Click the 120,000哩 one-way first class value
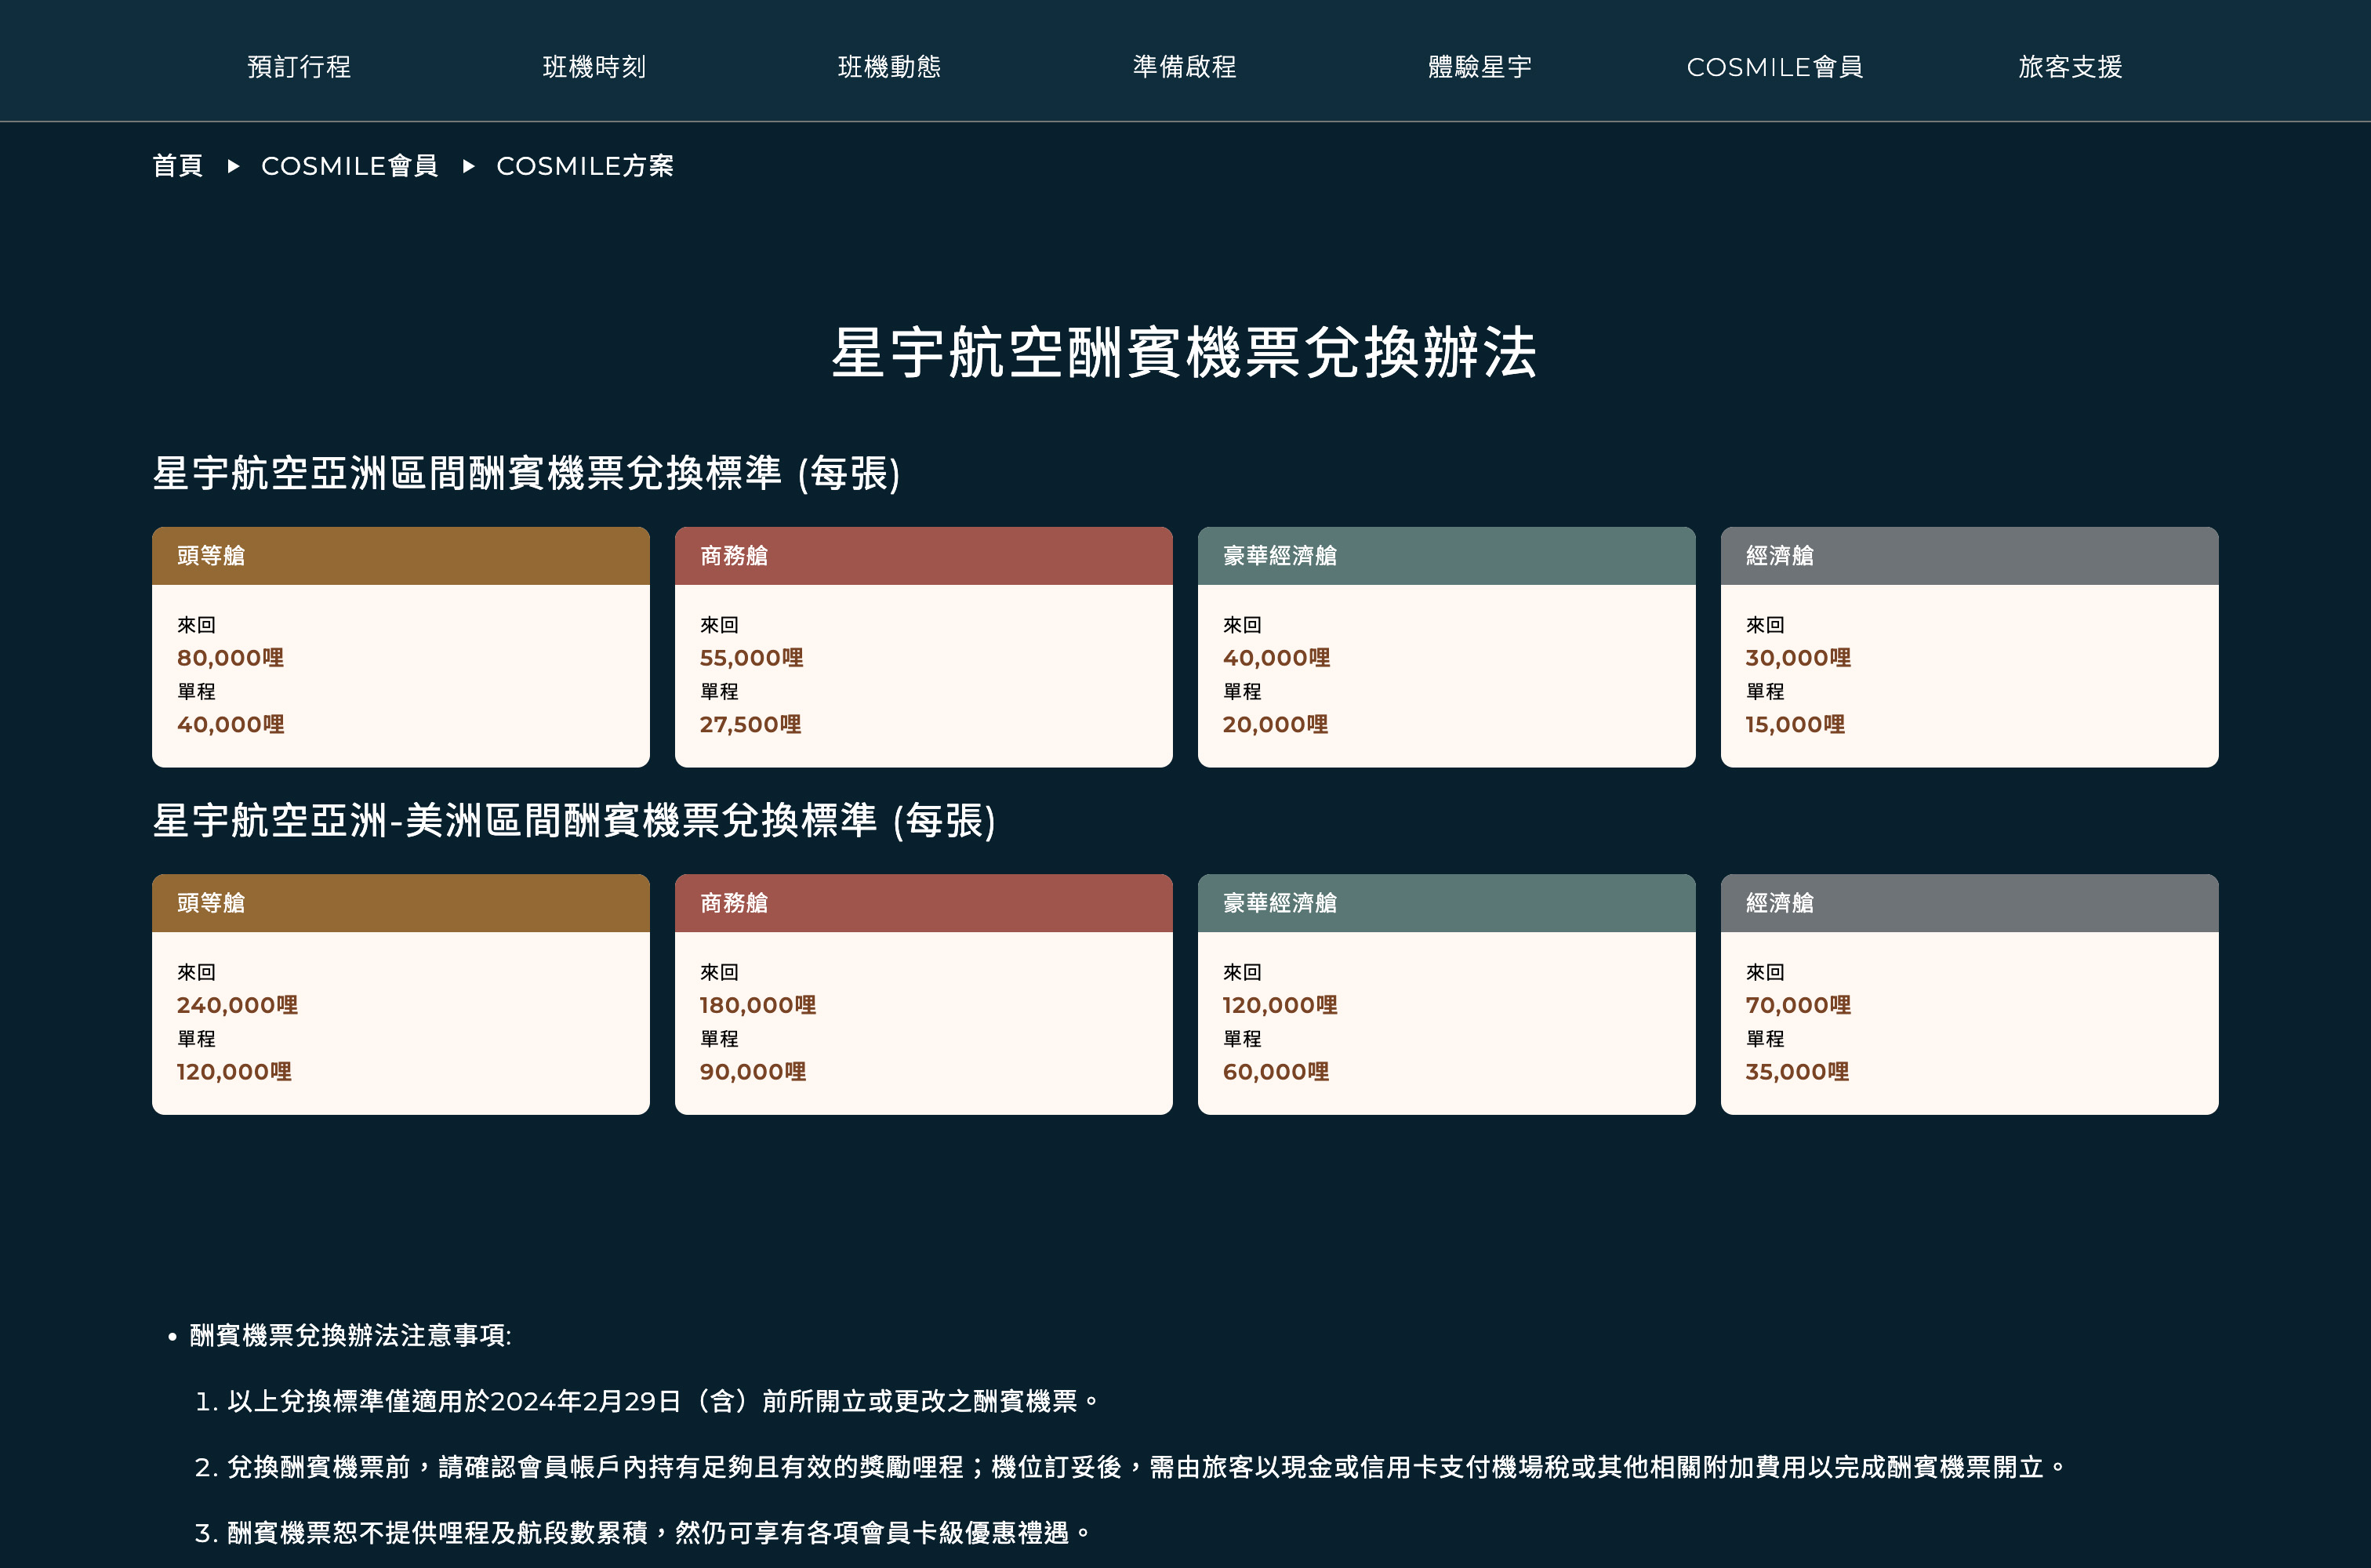This screenshot has width=2371, height=1568. [235, 1071]
